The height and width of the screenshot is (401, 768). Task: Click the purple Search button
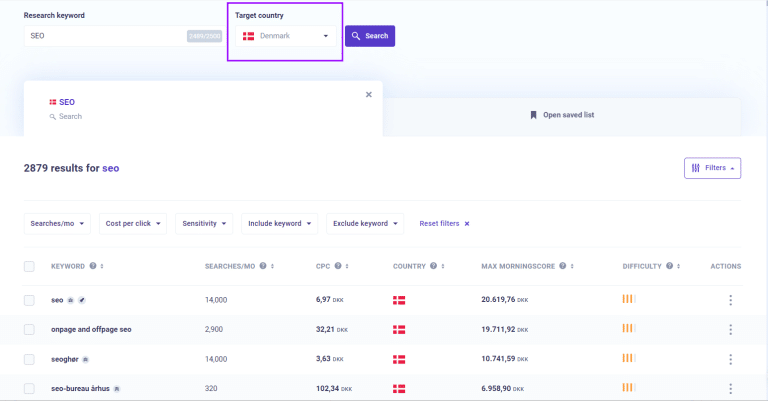[x=370, y=36]
